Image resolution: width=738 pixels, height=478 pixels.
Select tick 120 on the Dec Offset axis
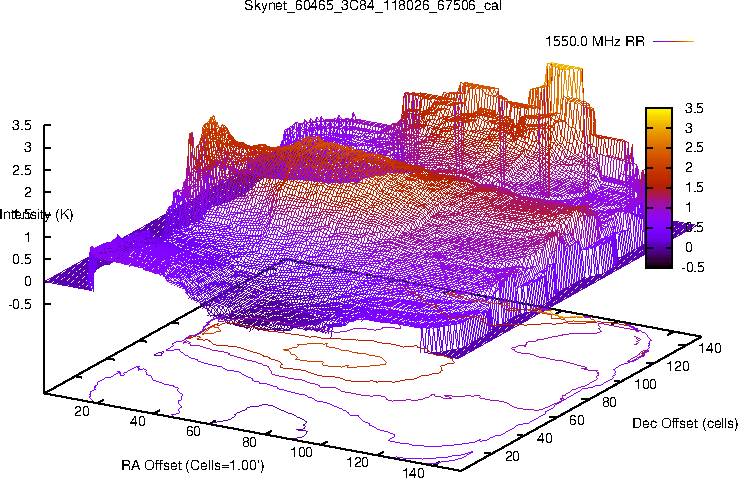click(678, 366)
